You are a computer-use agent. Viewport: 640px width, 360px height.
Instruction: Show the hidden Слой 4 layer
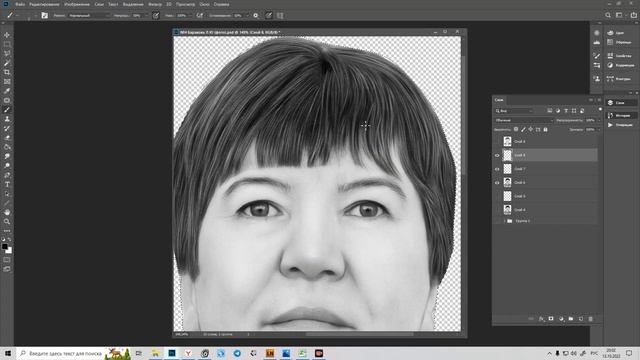pos(497,210)
